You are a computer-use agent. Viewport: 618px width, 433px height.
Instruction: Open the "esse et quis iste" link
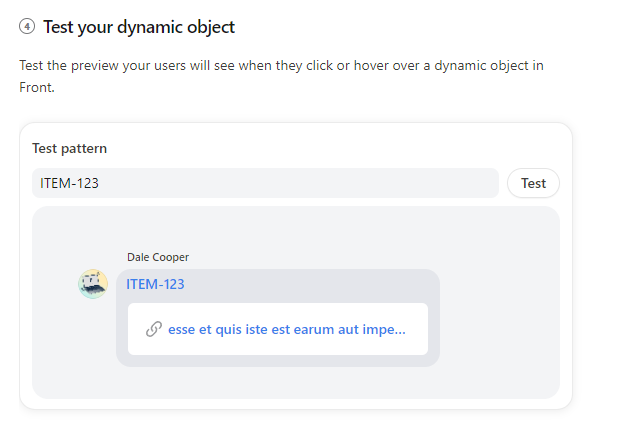[287, 329]
